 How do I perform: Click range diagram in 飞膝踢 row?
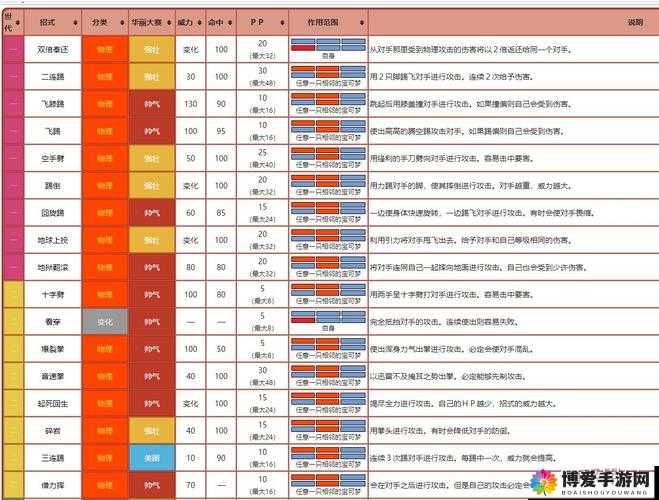[x=328, y=100]
